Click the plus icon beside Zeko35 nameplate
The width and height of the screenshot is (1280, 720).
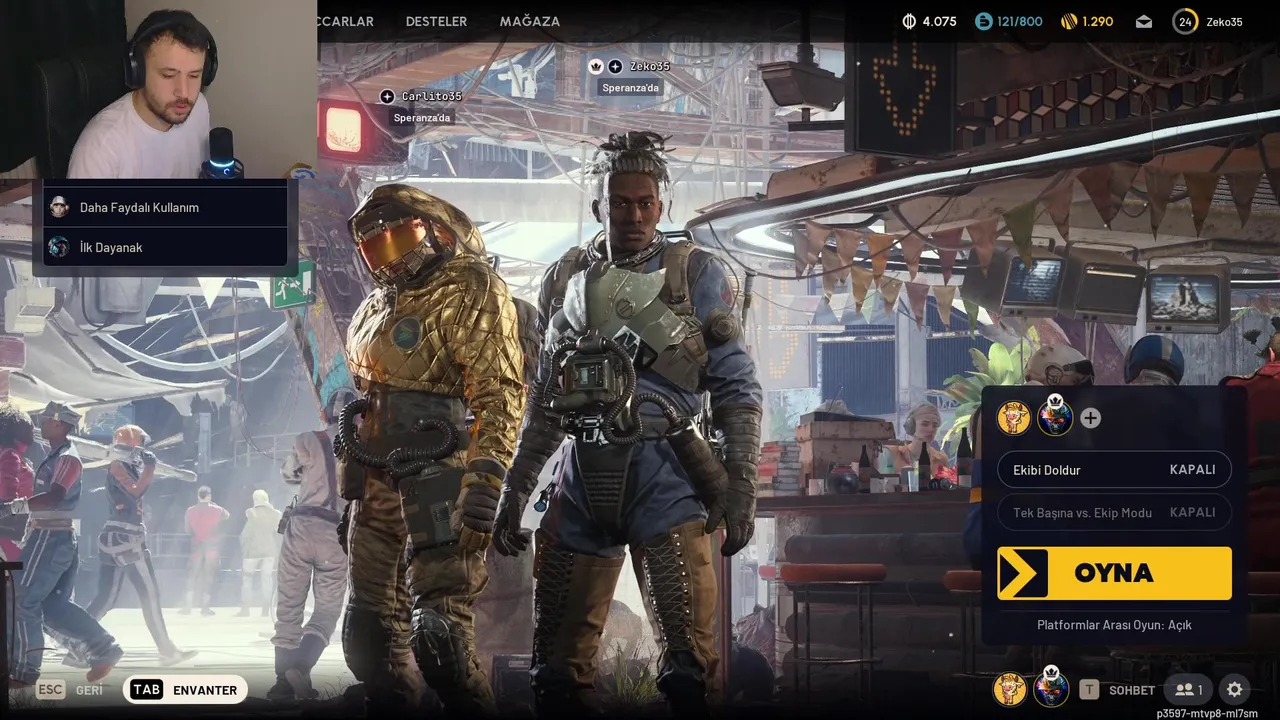(615, 66)
